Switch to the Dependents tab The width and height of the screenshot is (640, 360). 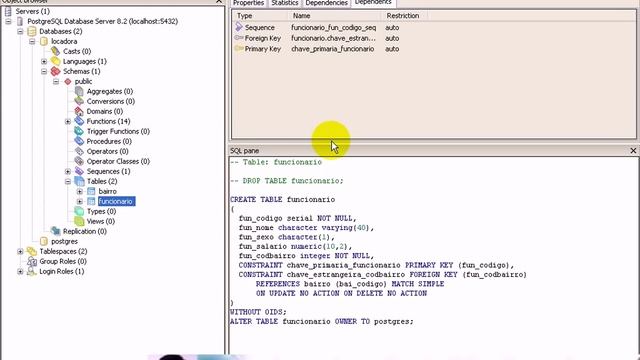(x=373, y=2)
